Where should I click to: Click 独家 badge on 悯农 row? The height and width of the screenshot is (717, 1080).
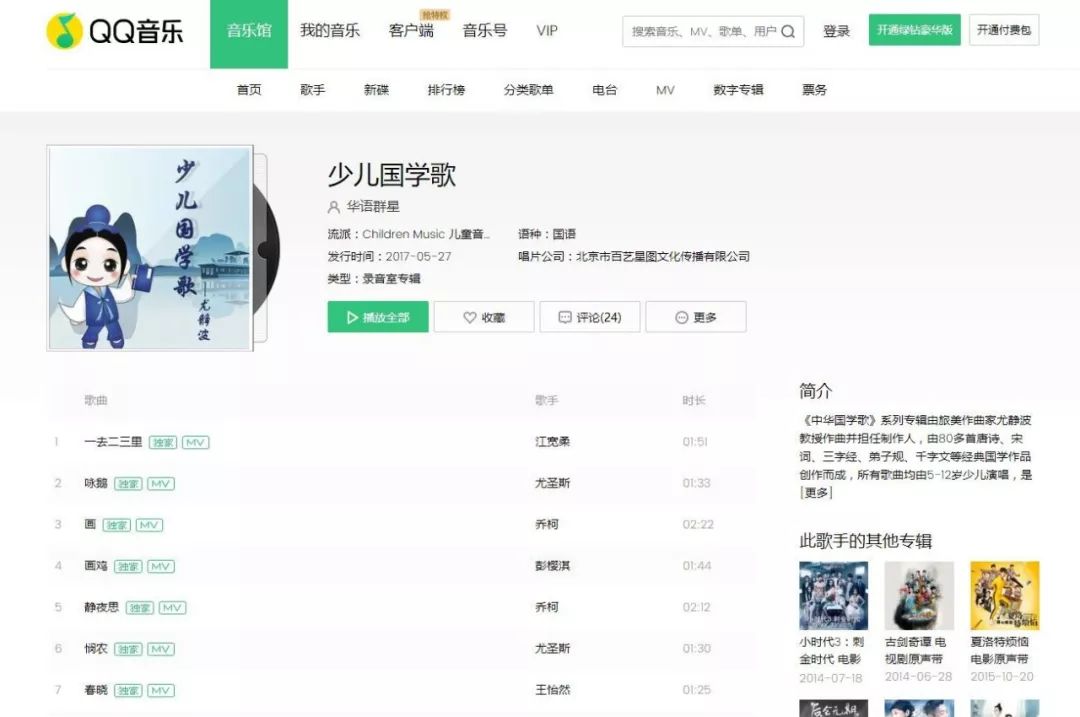click(128, 649)
